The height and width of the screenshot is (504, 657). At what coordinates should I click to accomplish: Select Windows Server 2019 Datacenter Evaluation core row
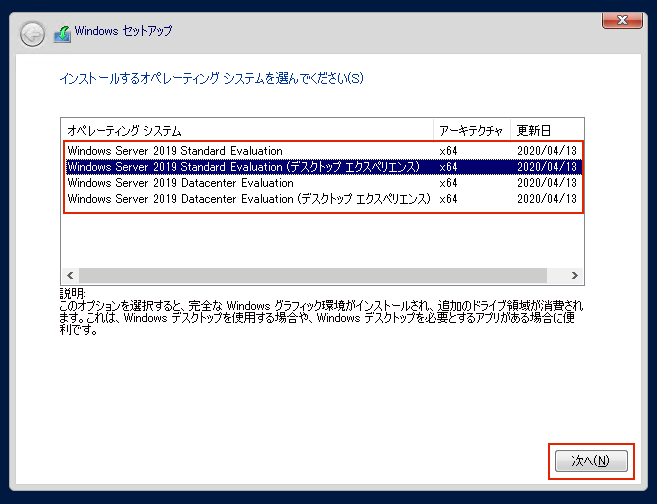point(324,183)
